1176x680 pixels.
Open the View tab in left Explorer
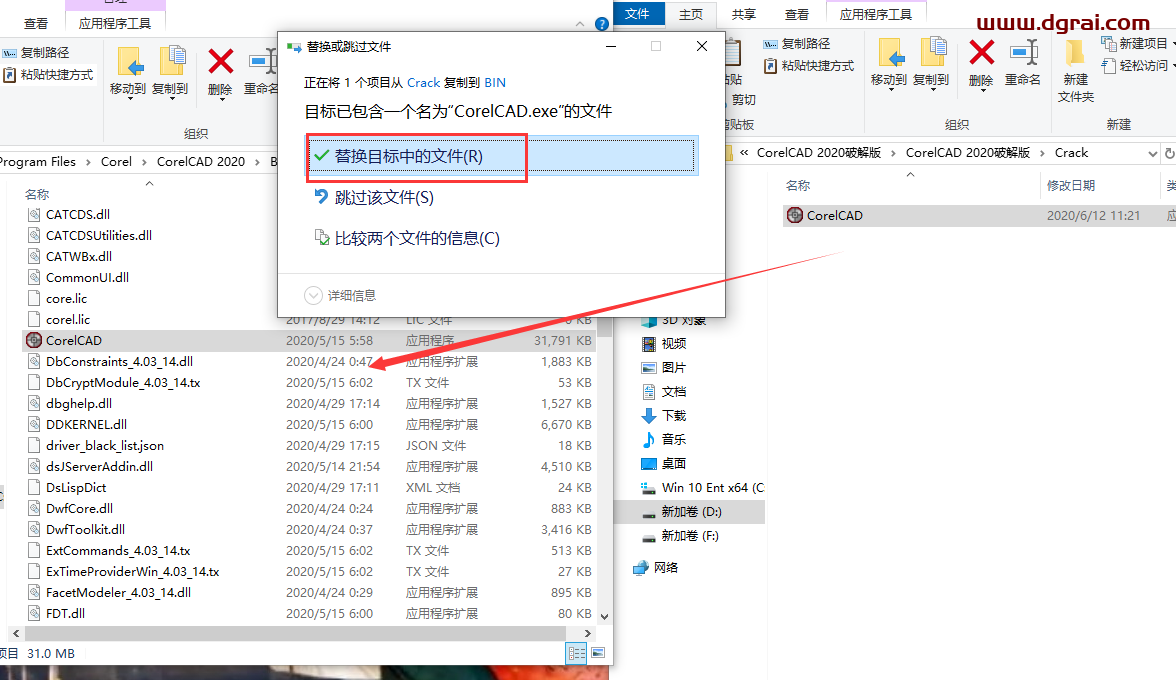36,23
